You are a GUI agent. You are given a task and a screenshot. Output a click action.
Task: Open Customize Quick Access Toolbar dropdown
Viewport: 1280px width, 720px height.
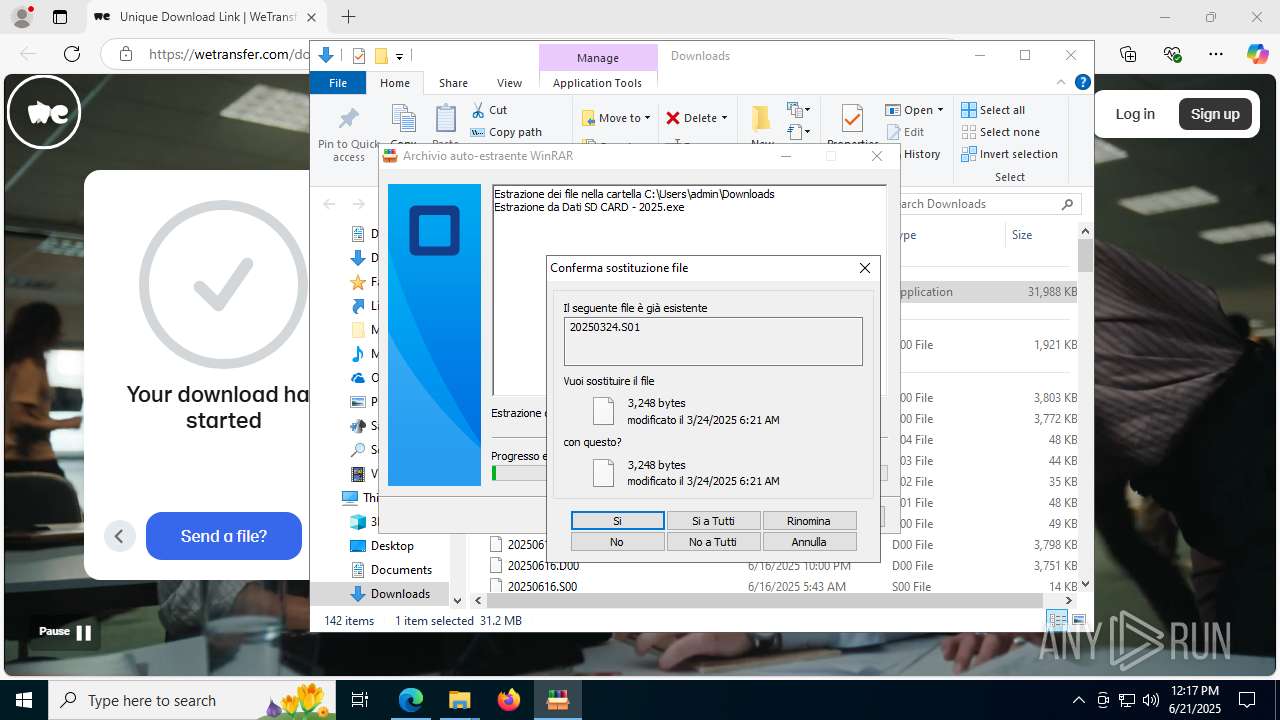tap(399, 56)
